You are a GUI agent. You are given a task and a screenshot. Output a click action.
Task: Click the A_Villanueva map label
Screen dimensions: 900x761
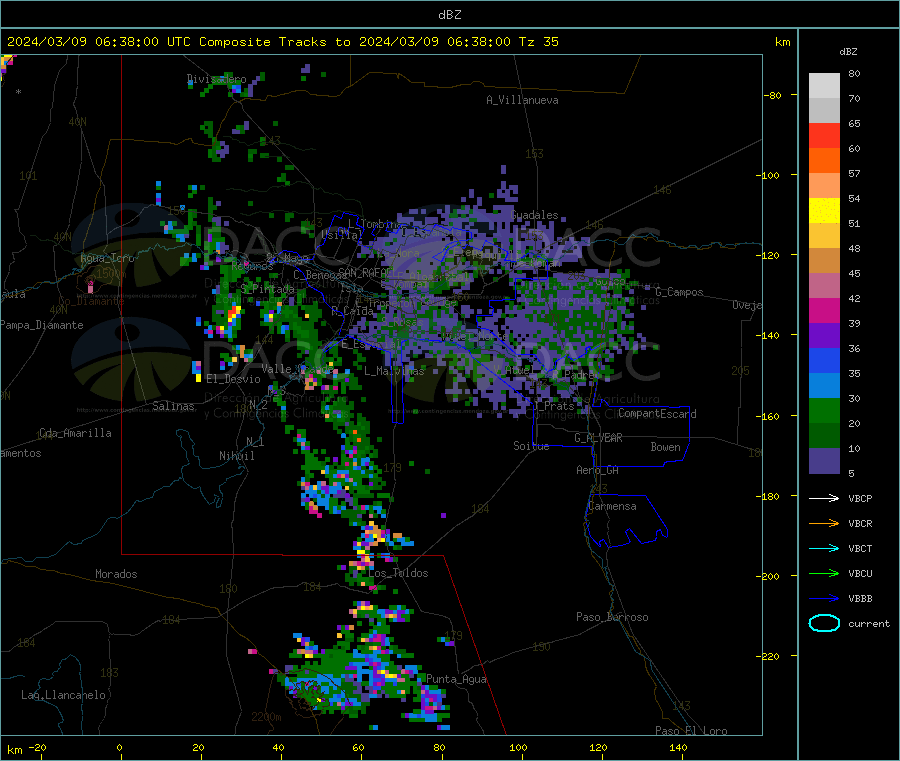(x=522, y=100)
